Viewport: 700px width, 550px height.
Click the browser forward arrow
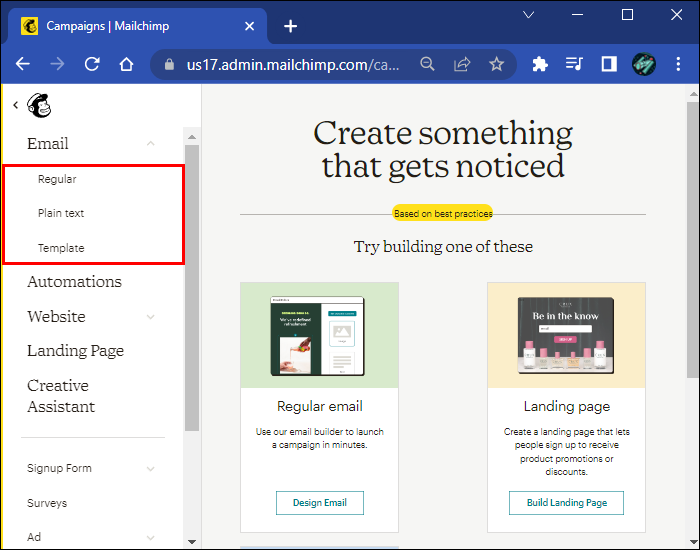(x=57, y=64)
